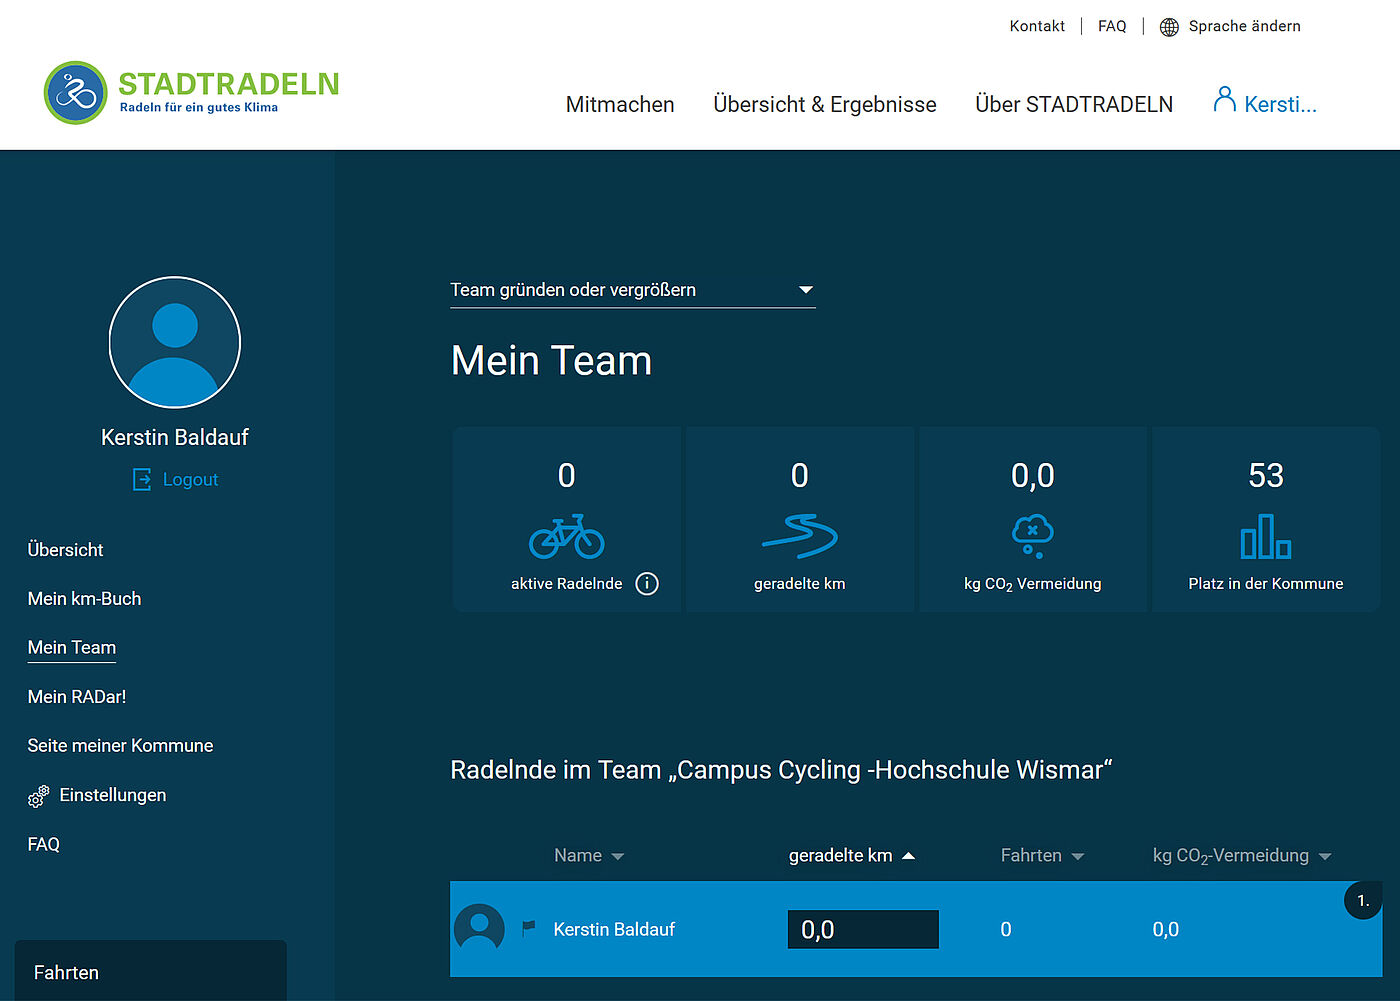Select Mein Team in the sidebar
Screen dimensions: 1400x1001
[x=72, y=648]
